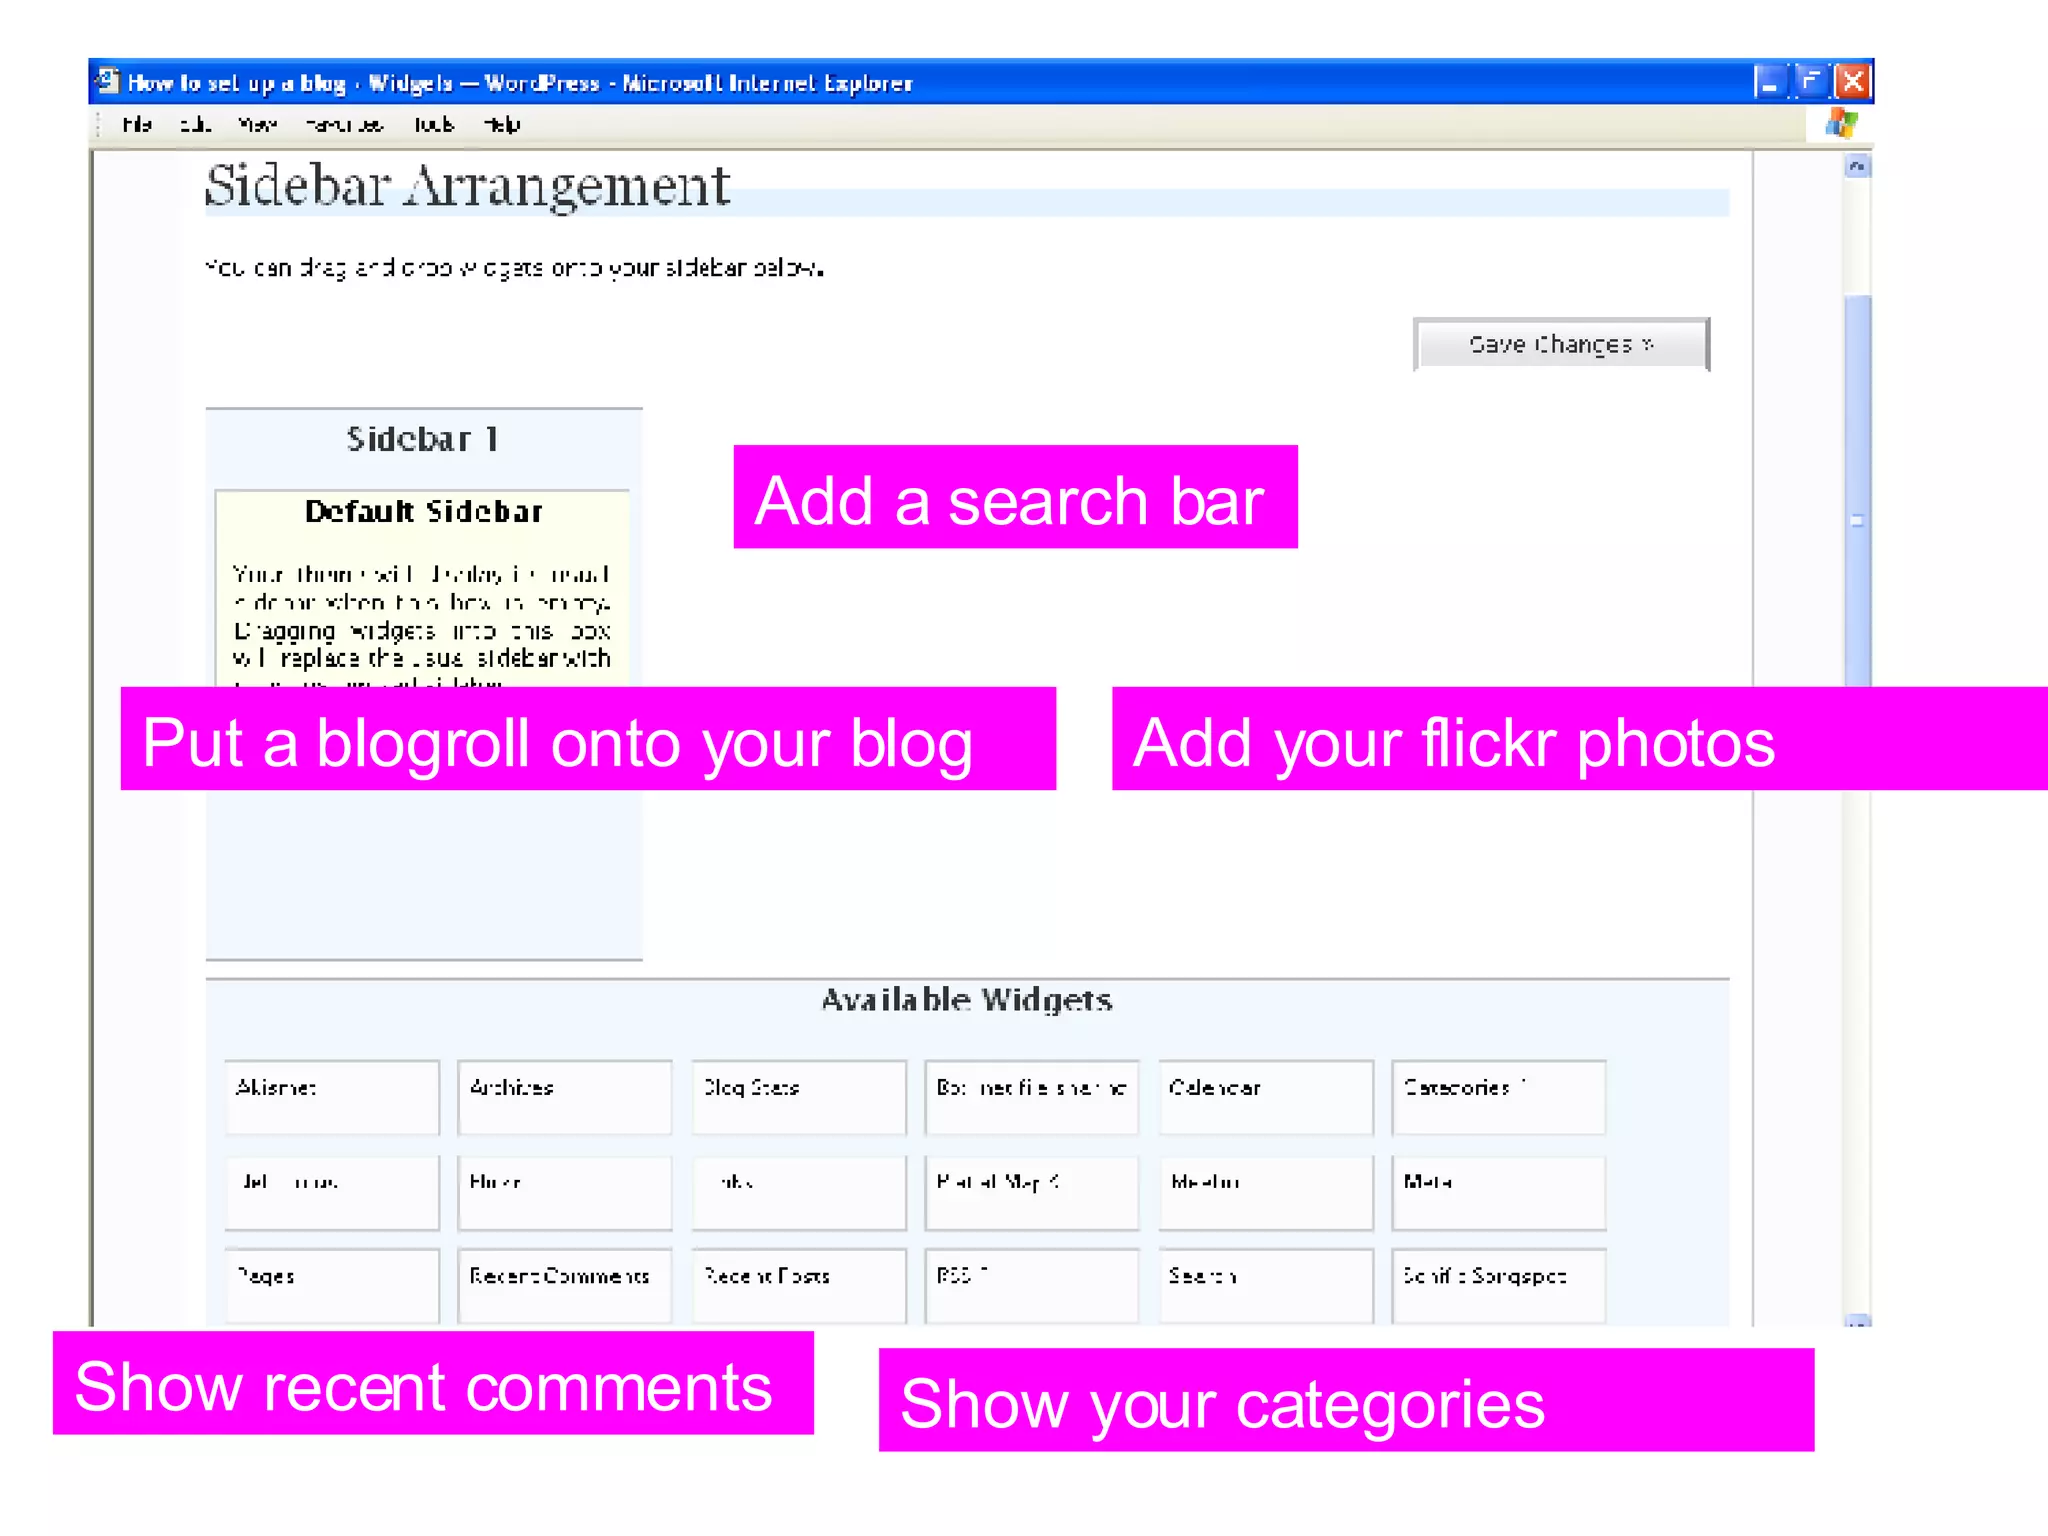Select the Recent Posts widget
Viewport: 2048px width, 1536px height.
(x=799, y=1286)
